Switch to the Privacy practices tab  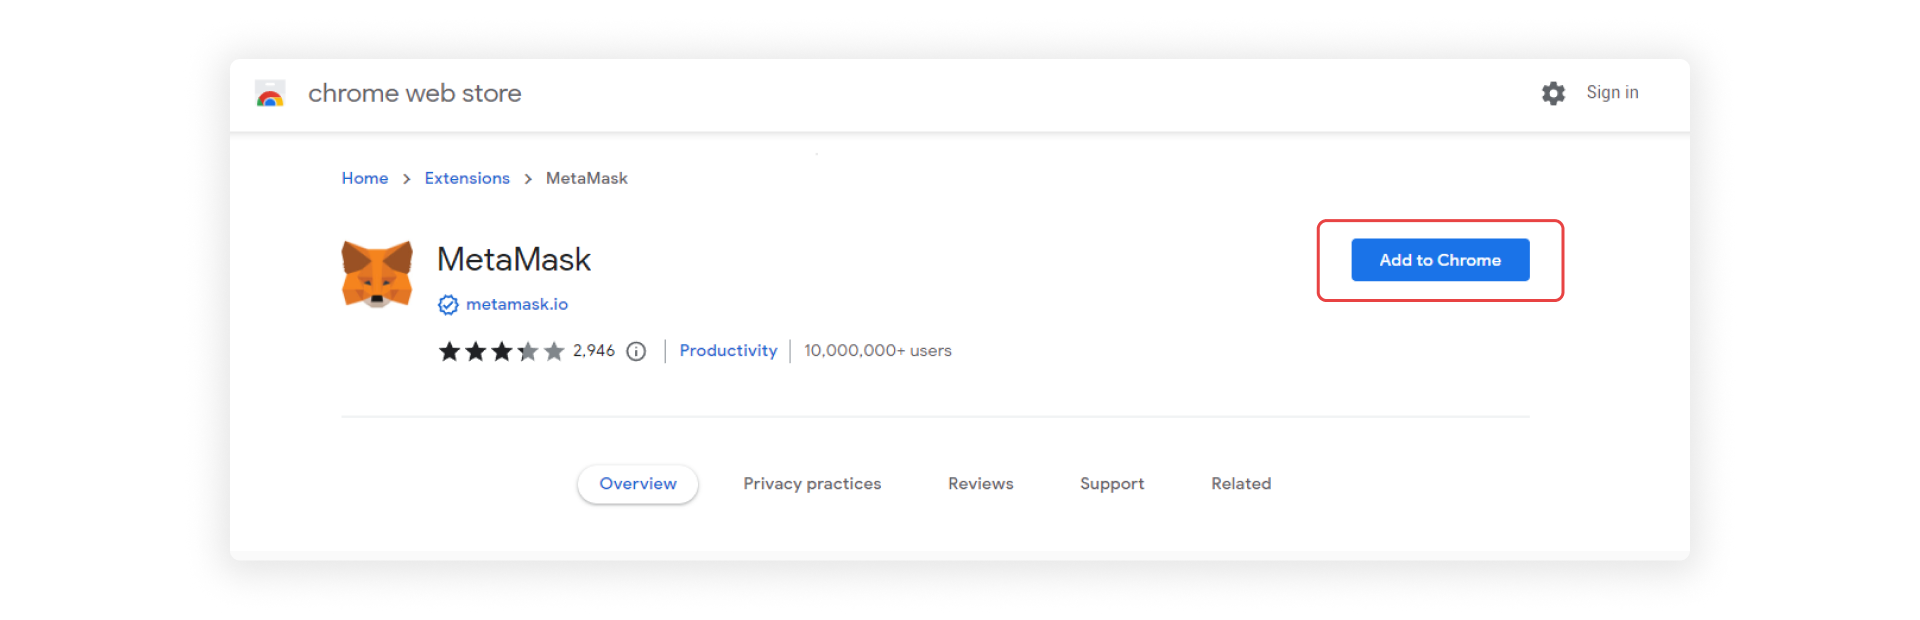[812, 484]
